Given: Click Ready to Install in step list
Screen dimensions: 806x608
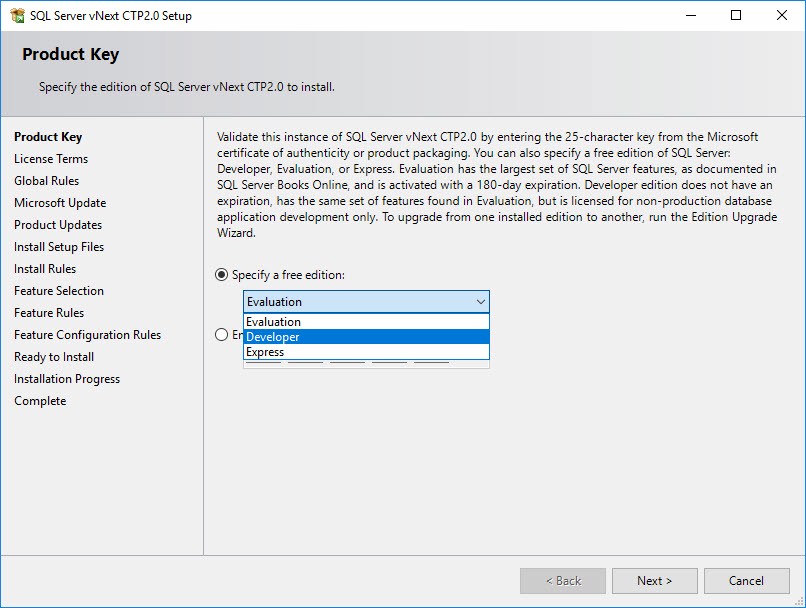Looking at the screenshot, I should click(54, 357).
